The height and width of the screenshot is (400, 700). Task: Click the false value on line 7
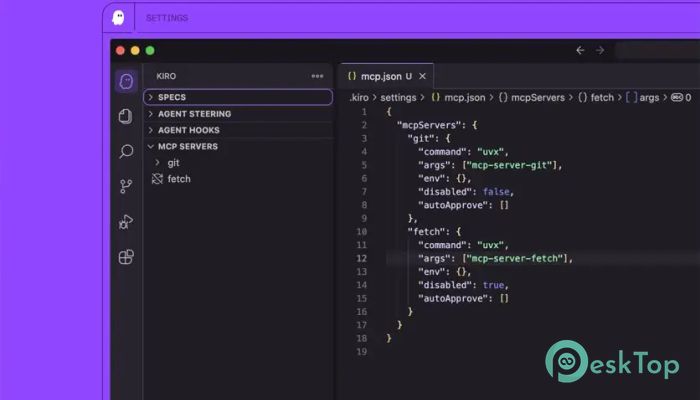coord(496,192)
